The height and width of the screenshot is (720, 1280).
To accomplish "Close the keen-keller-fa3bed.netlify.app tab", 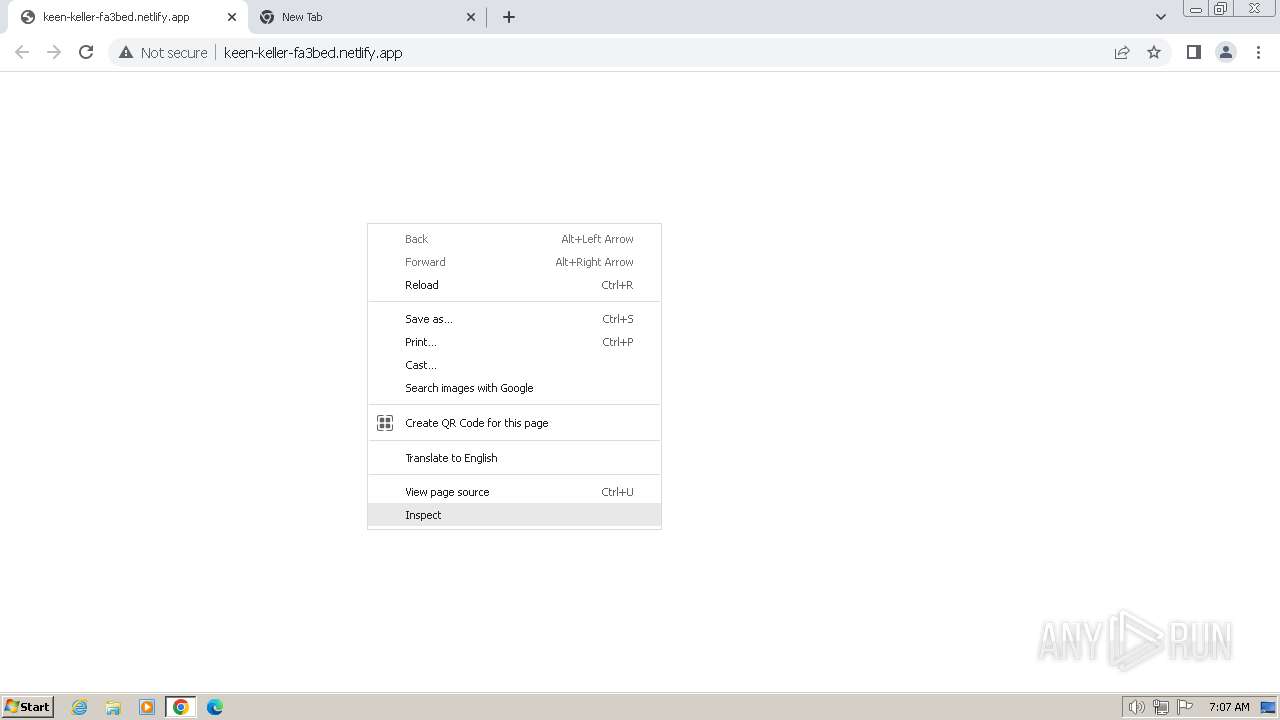I will (232, 17).
